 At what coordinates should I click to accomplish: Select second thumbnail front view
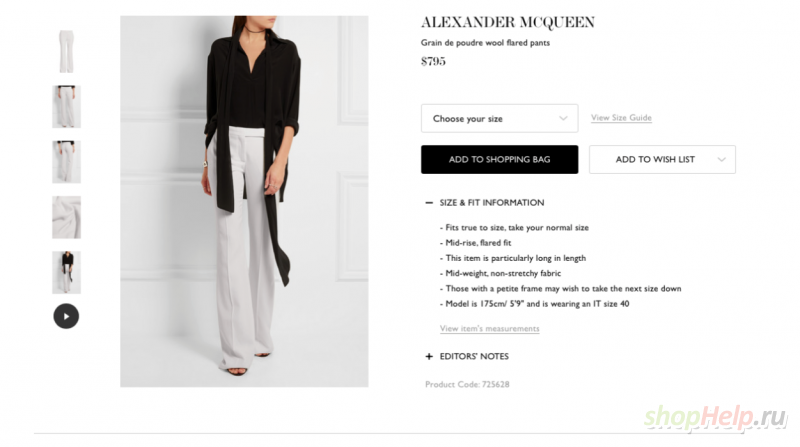pyautogui.click(x=66, y=107)
